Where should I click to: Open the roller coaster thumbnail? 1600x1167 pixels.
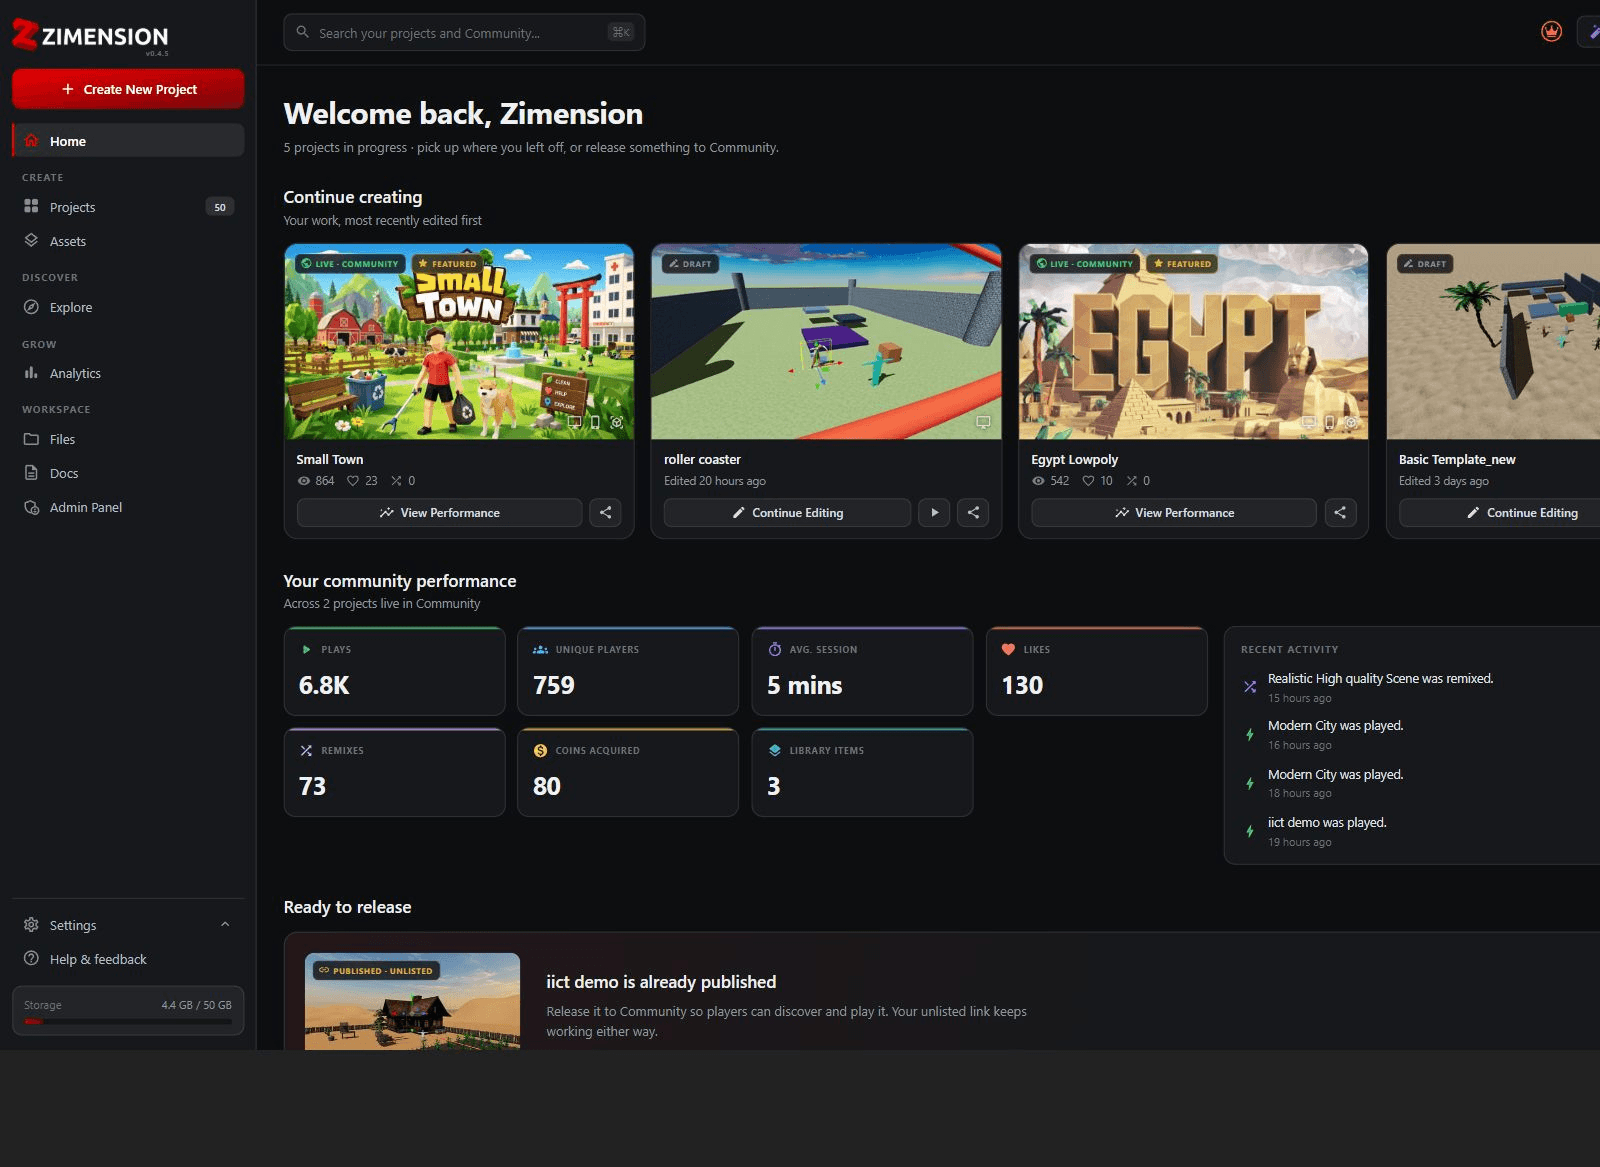point(826,342)
